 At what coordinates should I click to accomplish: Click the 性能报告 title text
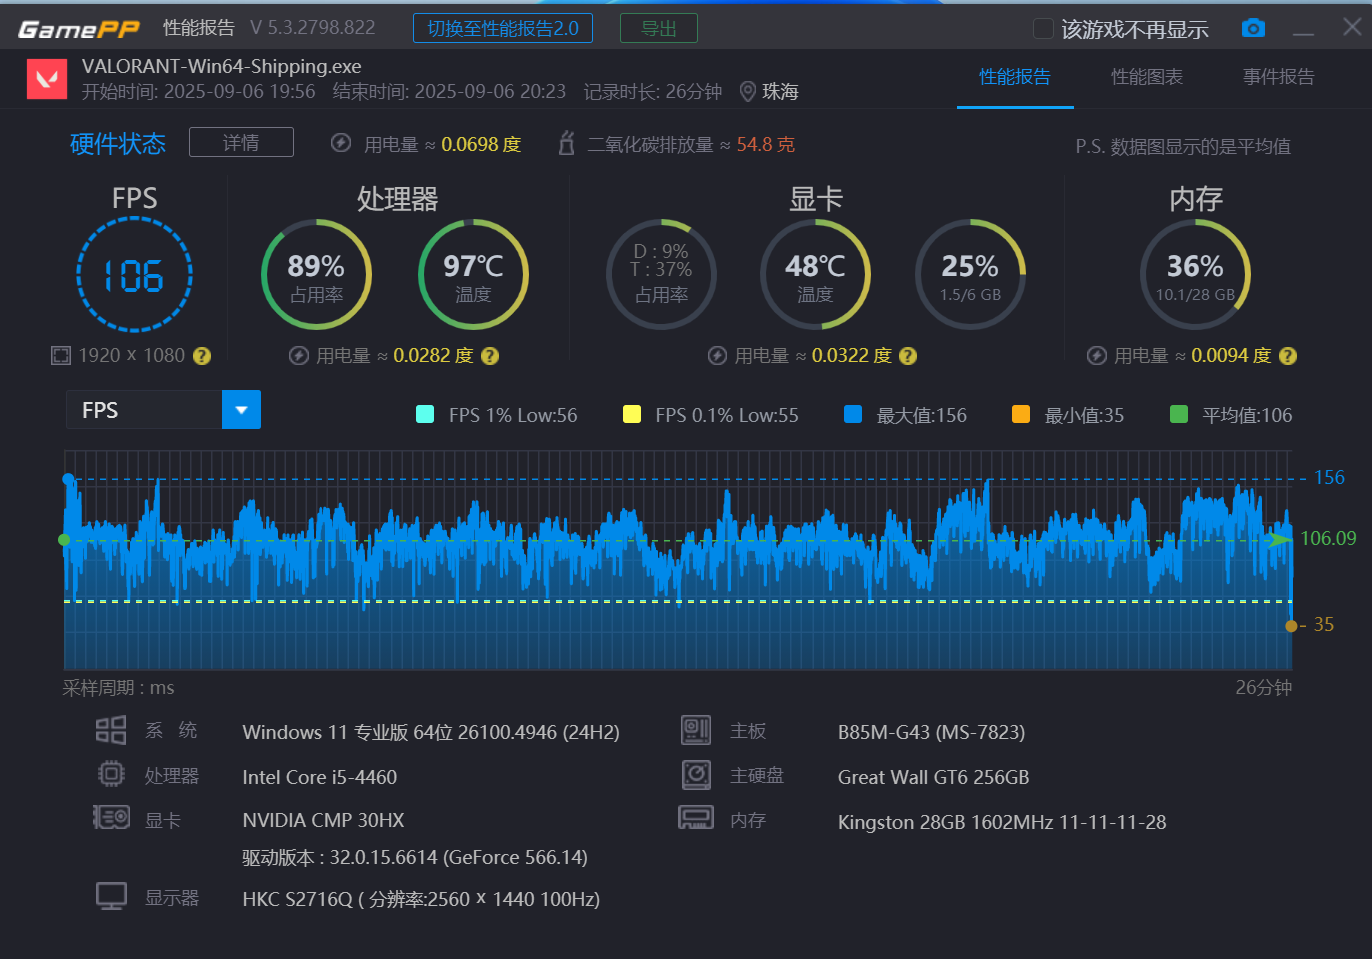pos(199,28)
